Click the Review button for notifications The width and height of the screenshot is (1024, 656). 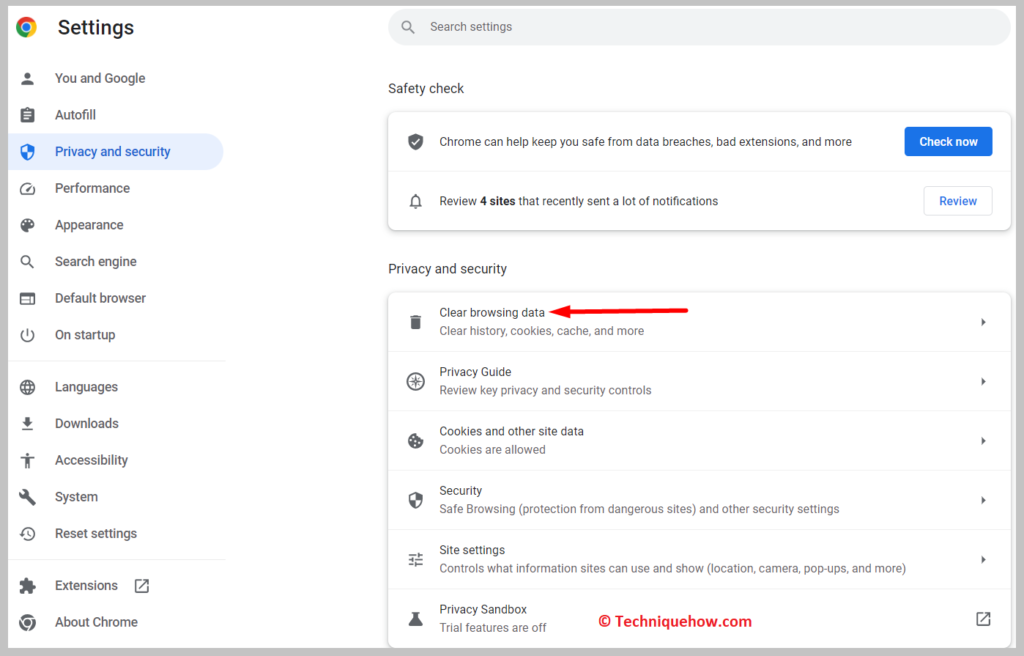tap(958, 201)
